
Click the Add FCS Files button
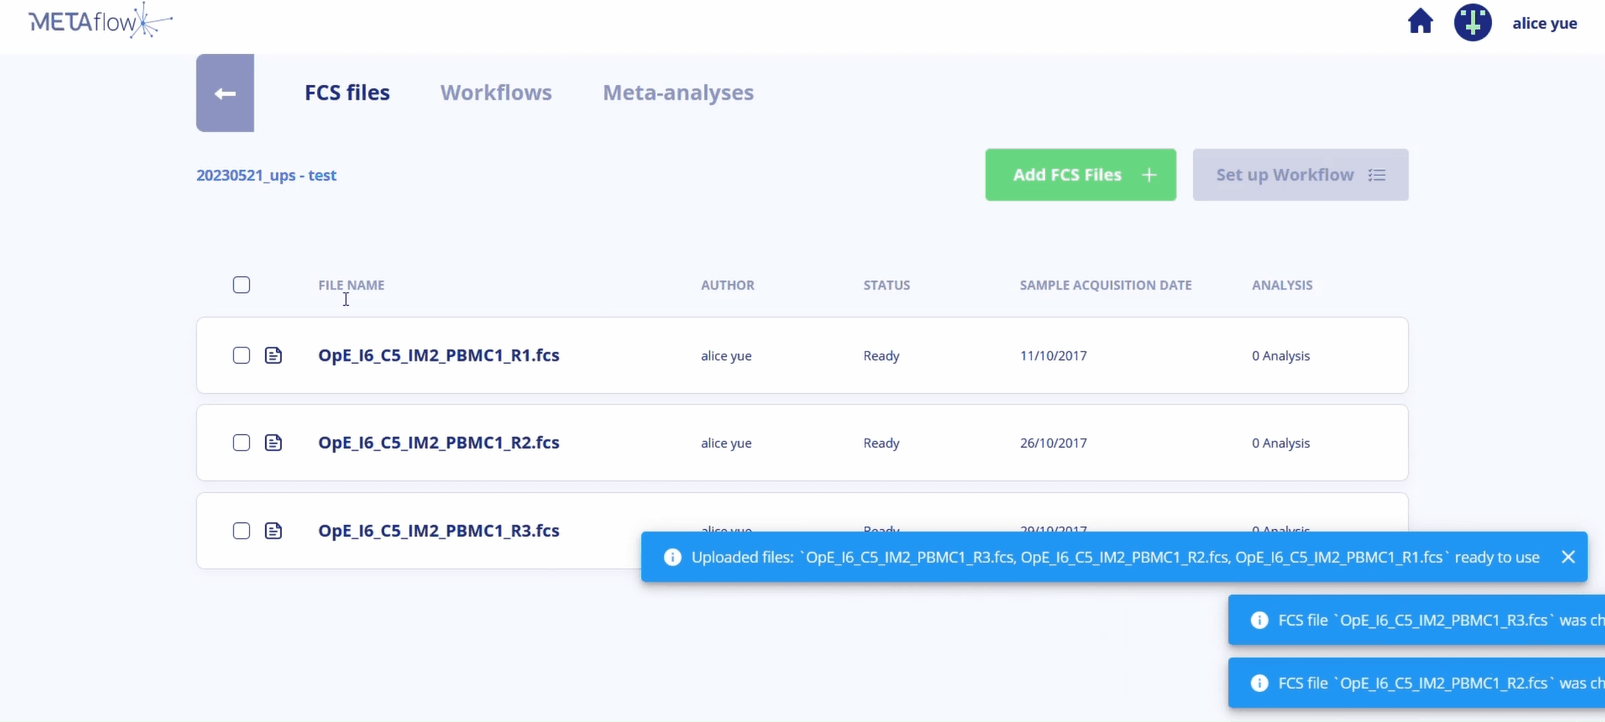pos(1080,175)
